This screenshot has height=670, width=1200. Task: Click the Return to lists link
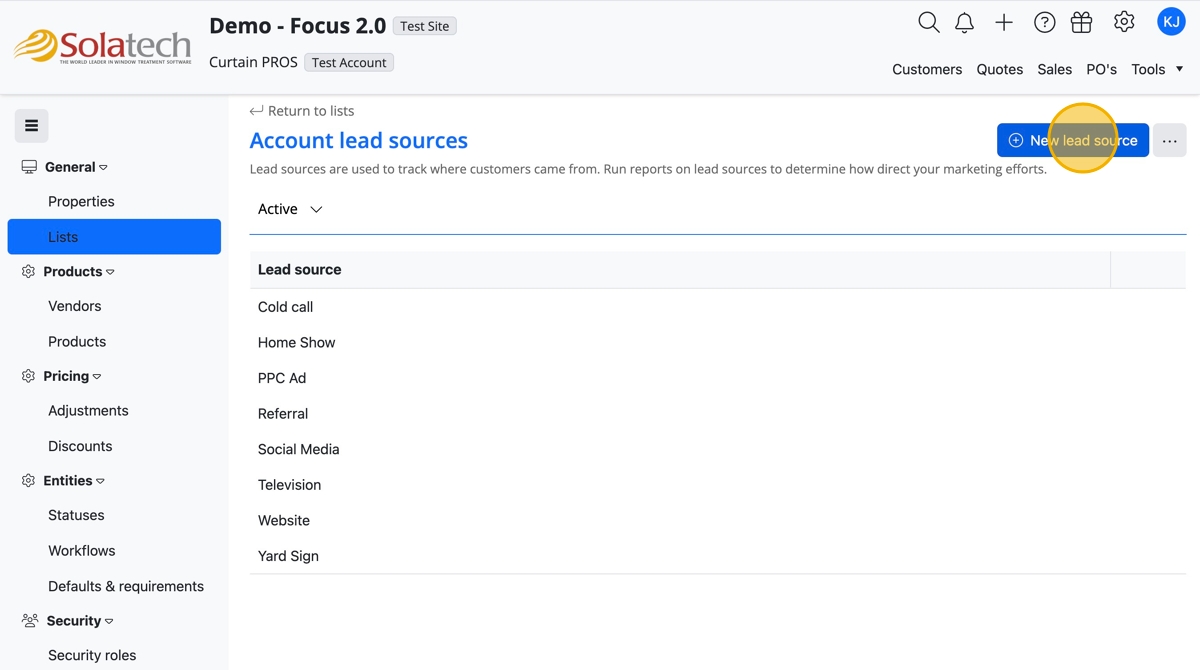coord(302,111)
